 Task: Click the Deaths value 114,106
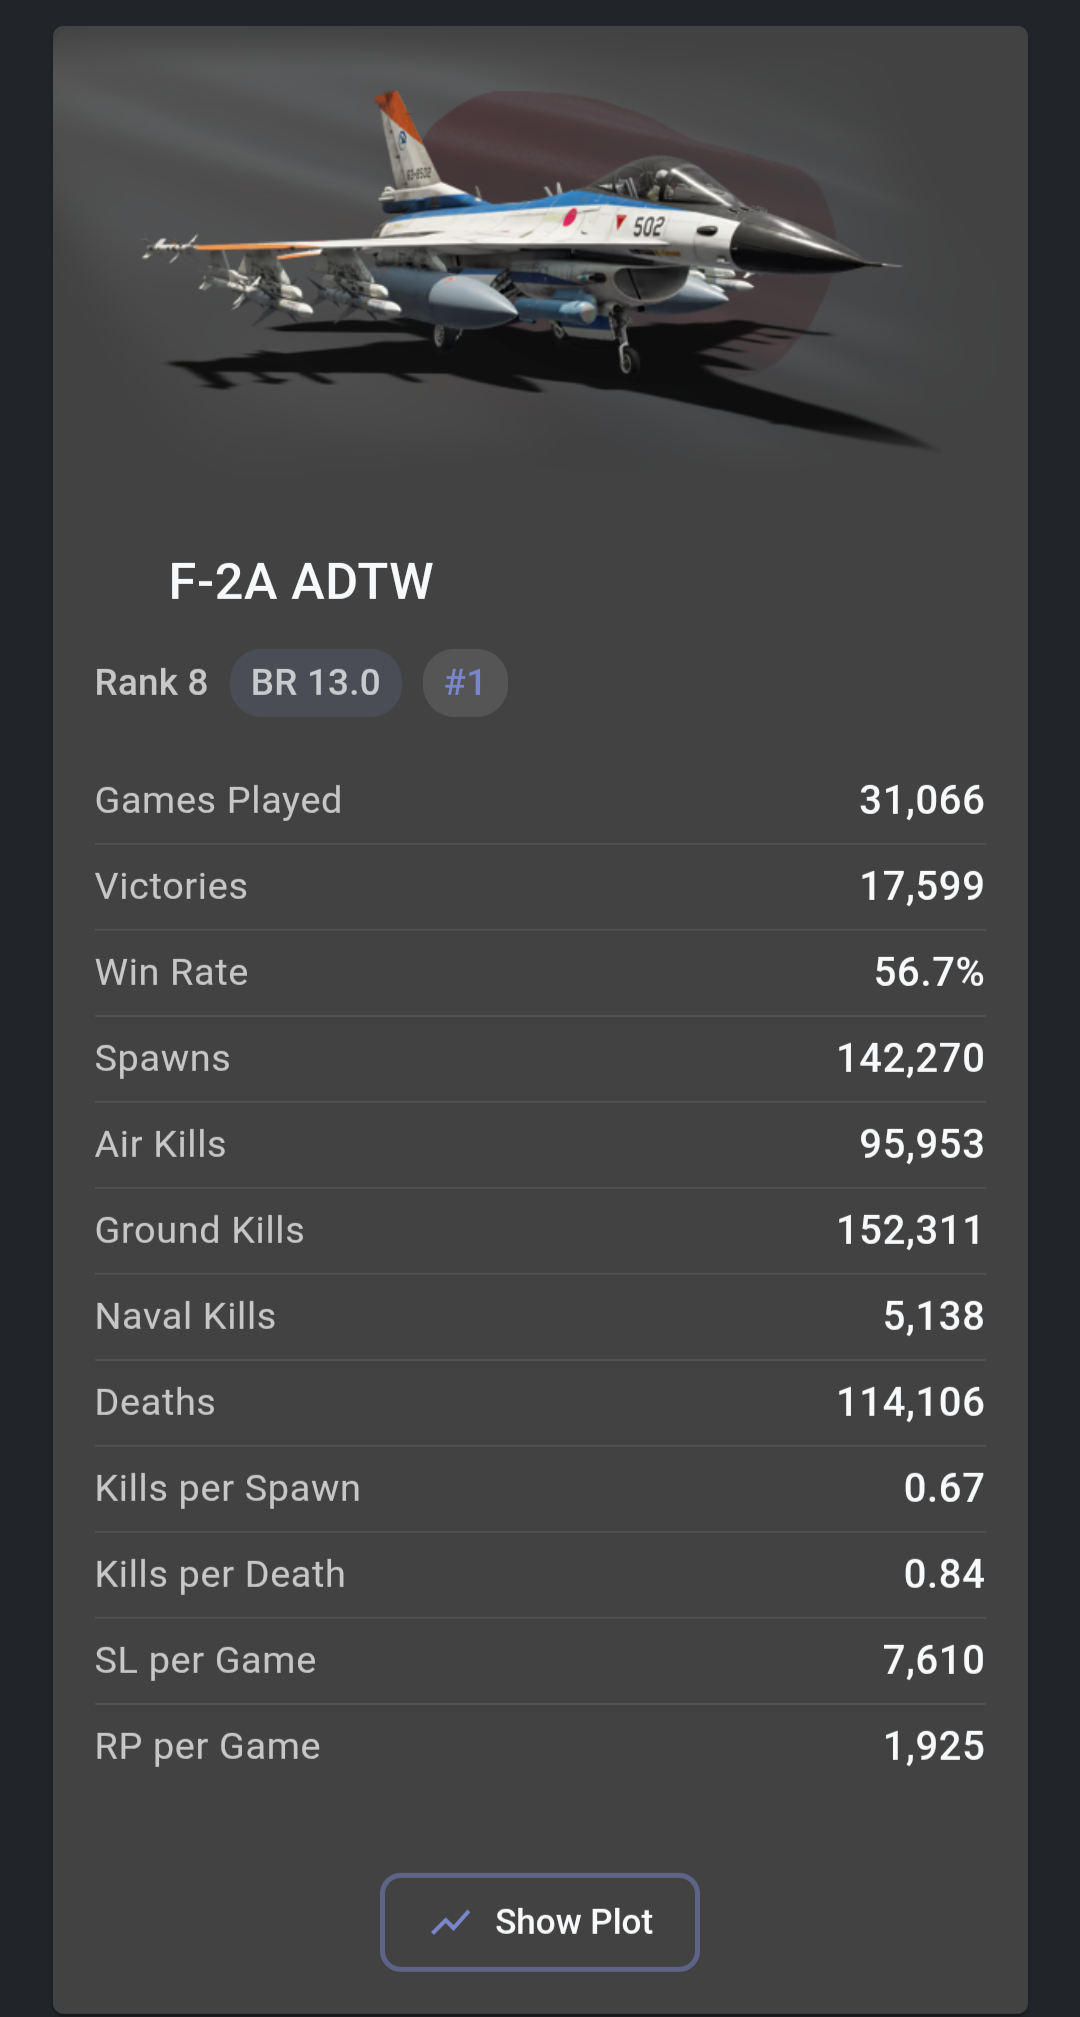910,1402
